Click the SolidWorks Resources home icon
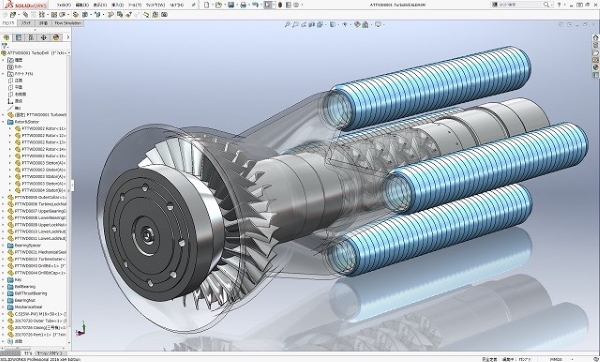 coord(595,38)
